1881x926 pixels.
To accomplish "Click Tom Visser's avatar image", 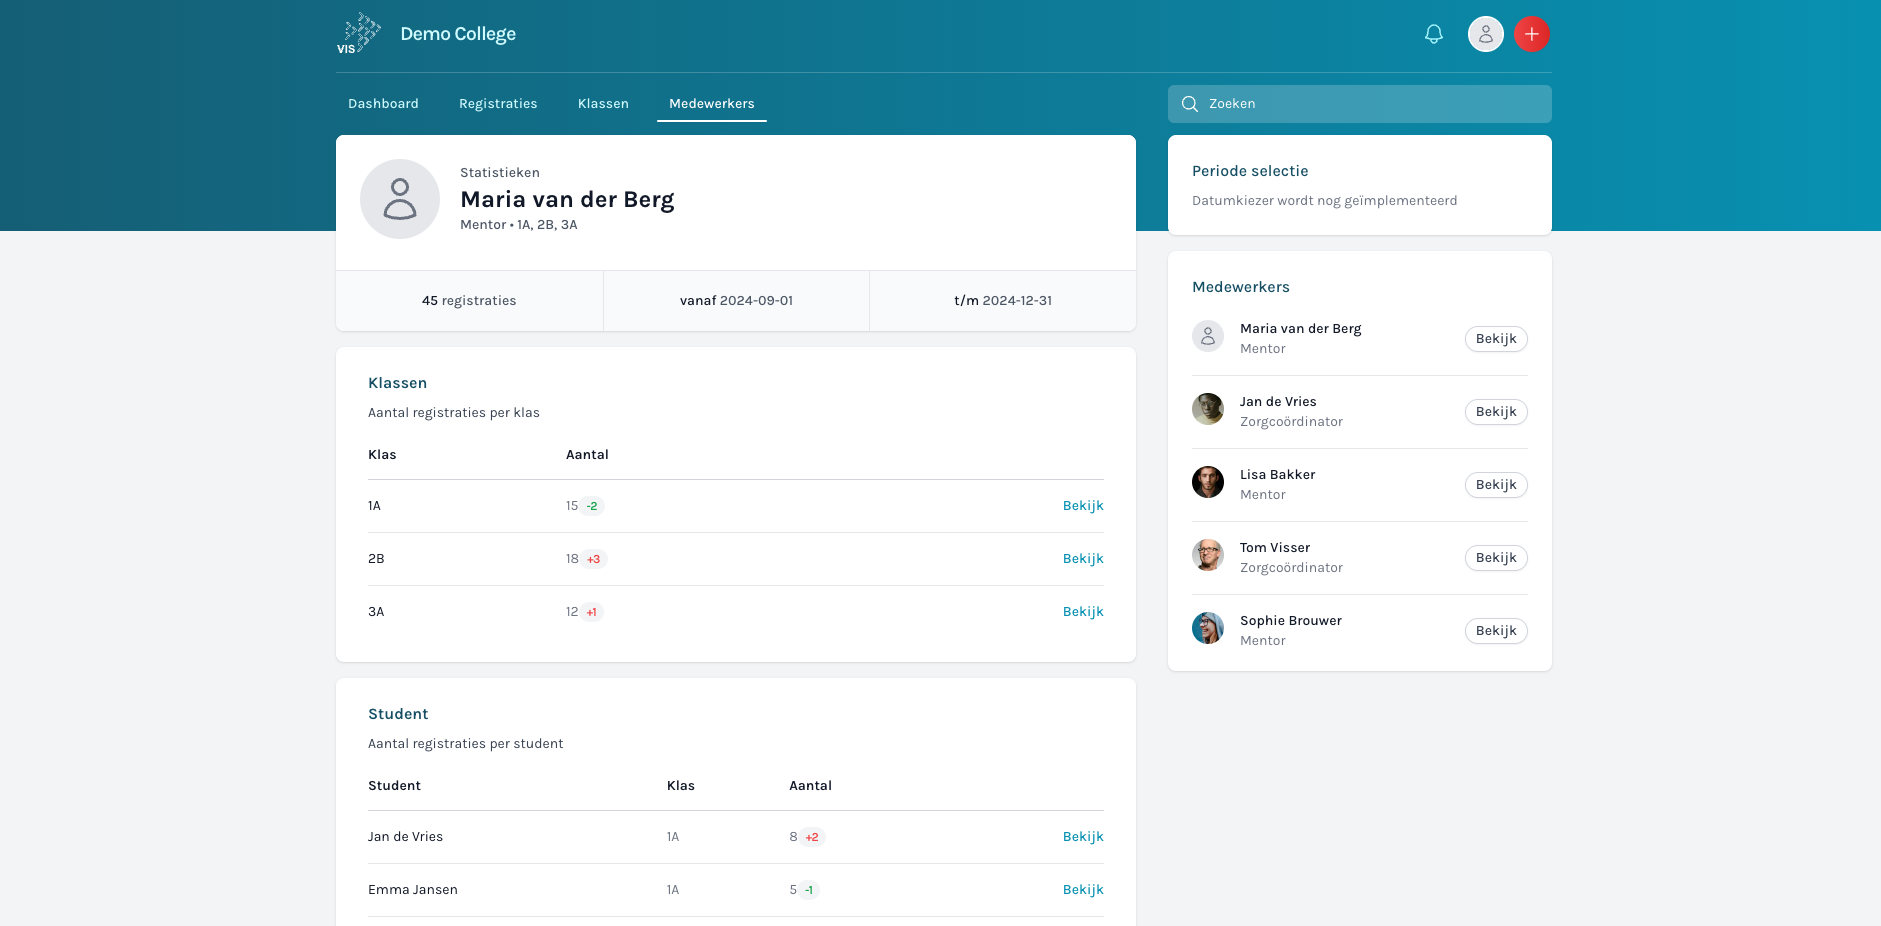I will (x=1208, y=555).
